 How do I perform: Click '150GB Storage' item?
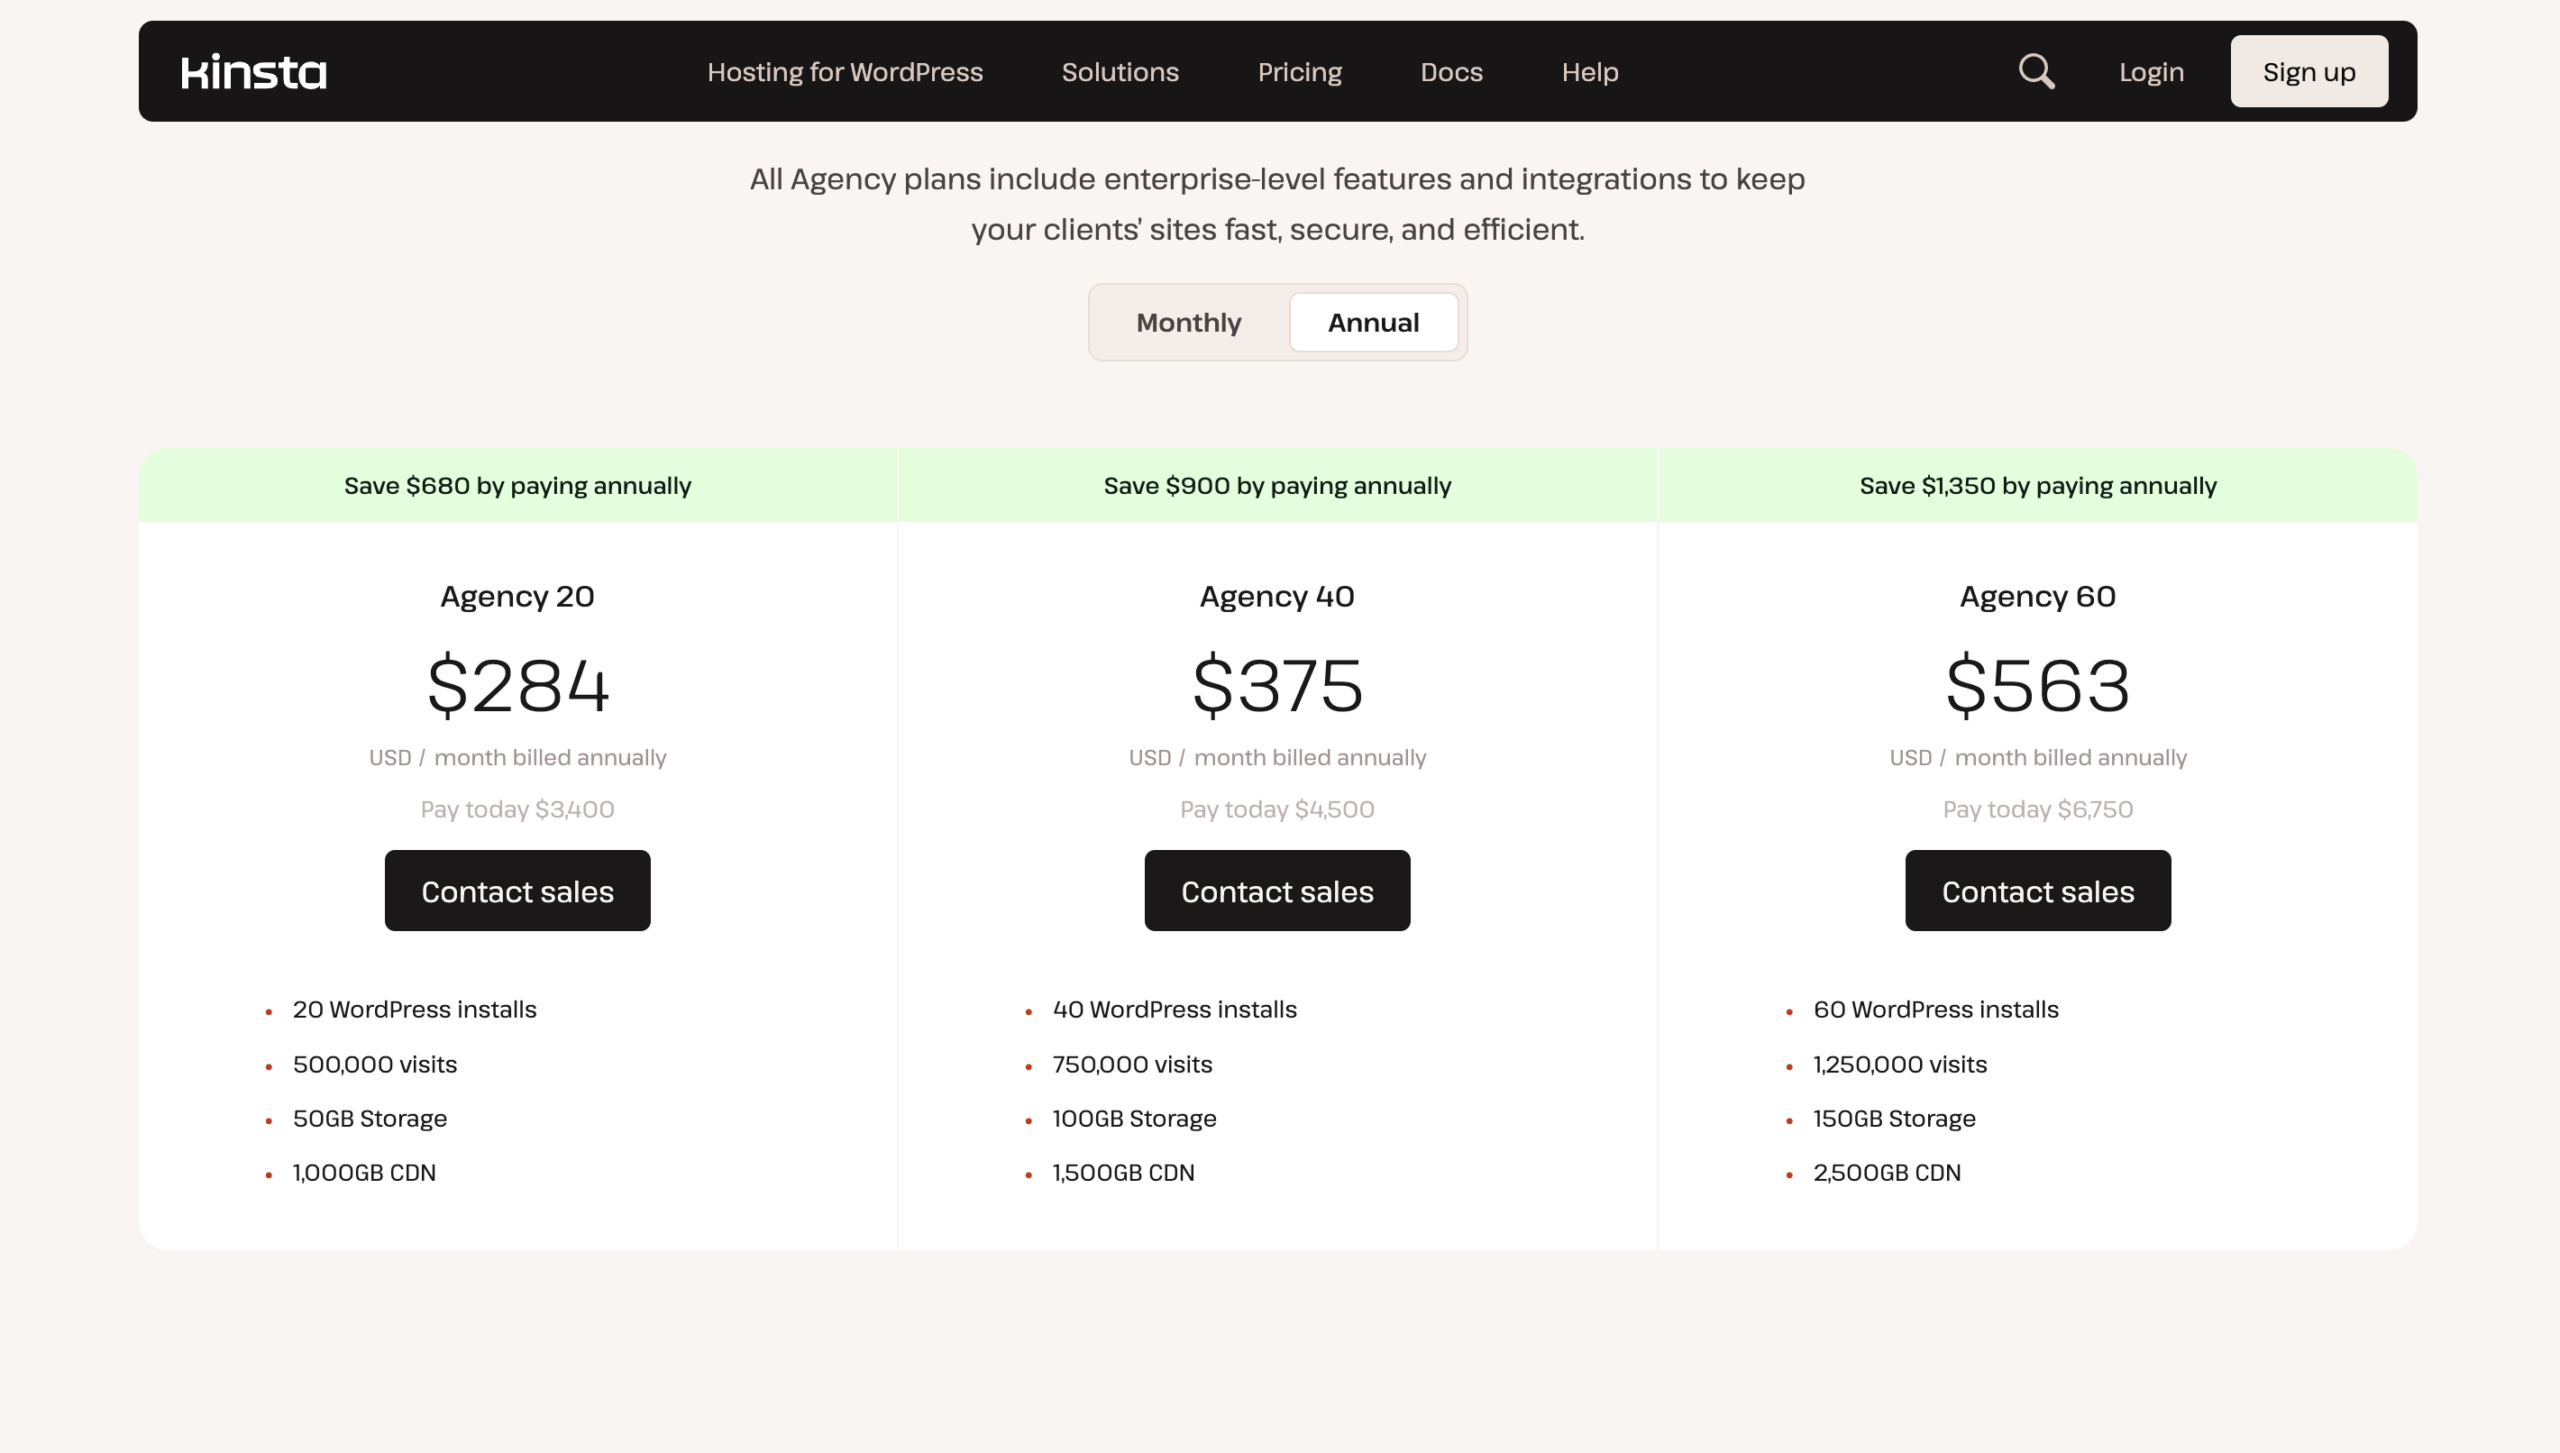[x=1894, y=1118]
